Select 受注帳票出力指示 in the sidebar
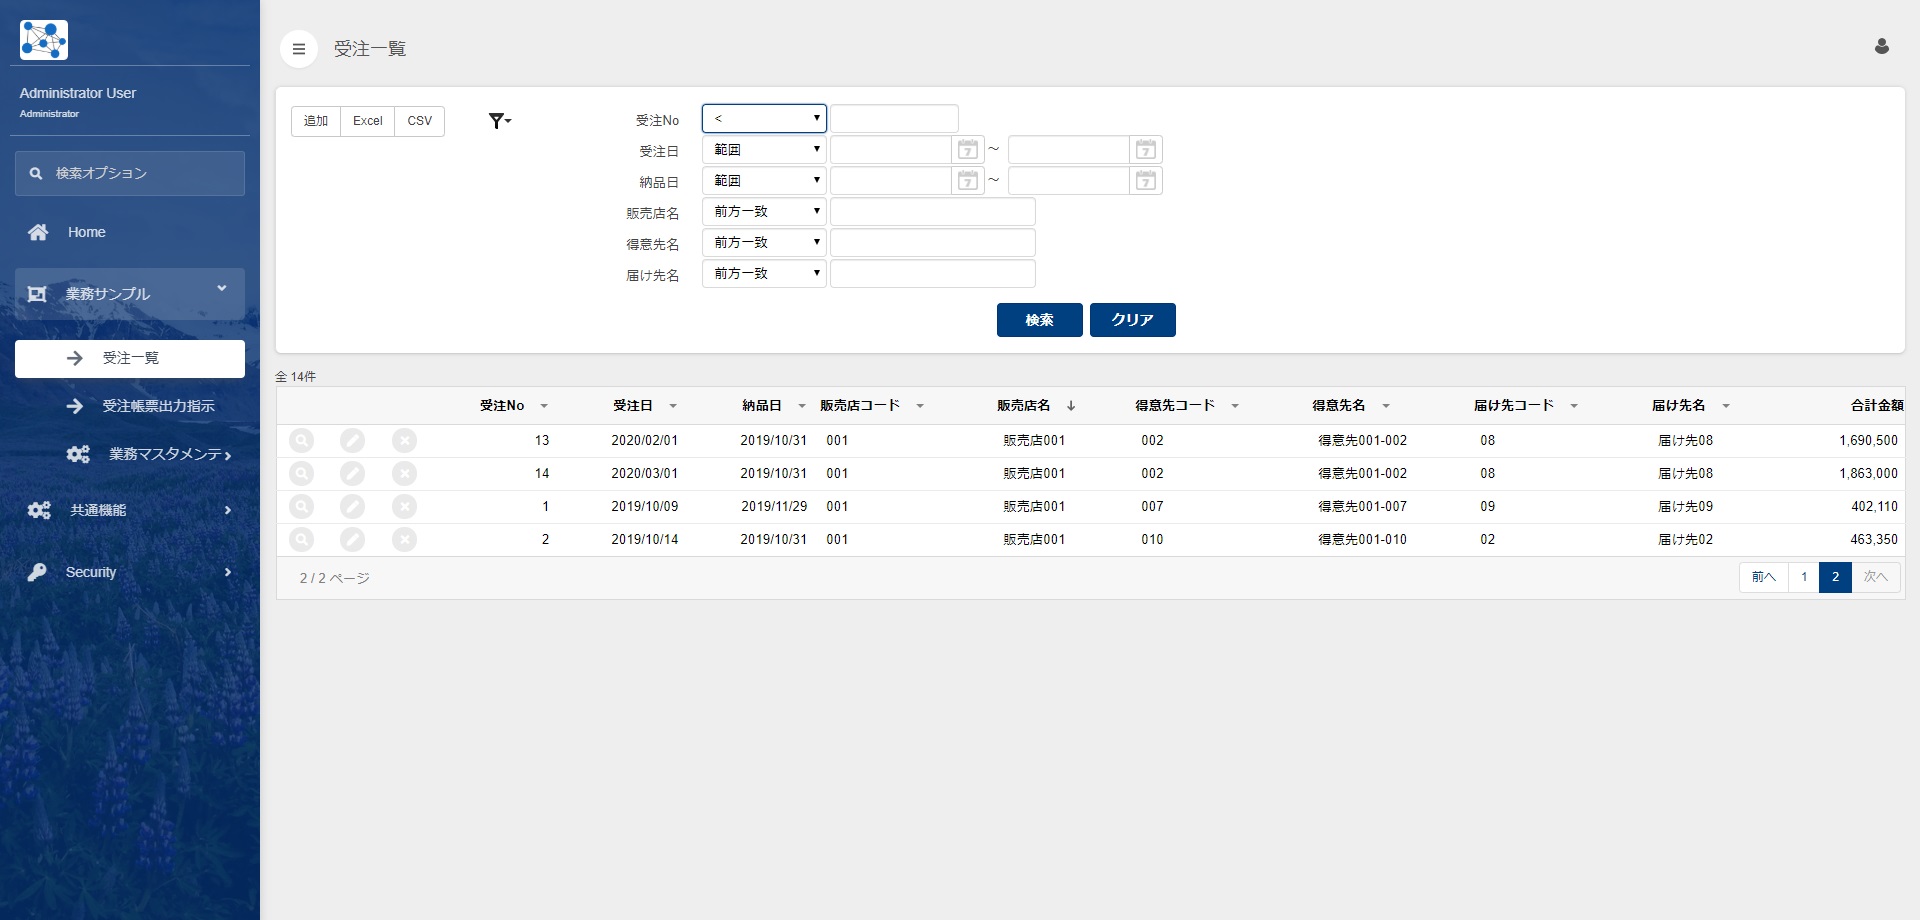Screen dimensions: 1920x920 tap(158, 406)
